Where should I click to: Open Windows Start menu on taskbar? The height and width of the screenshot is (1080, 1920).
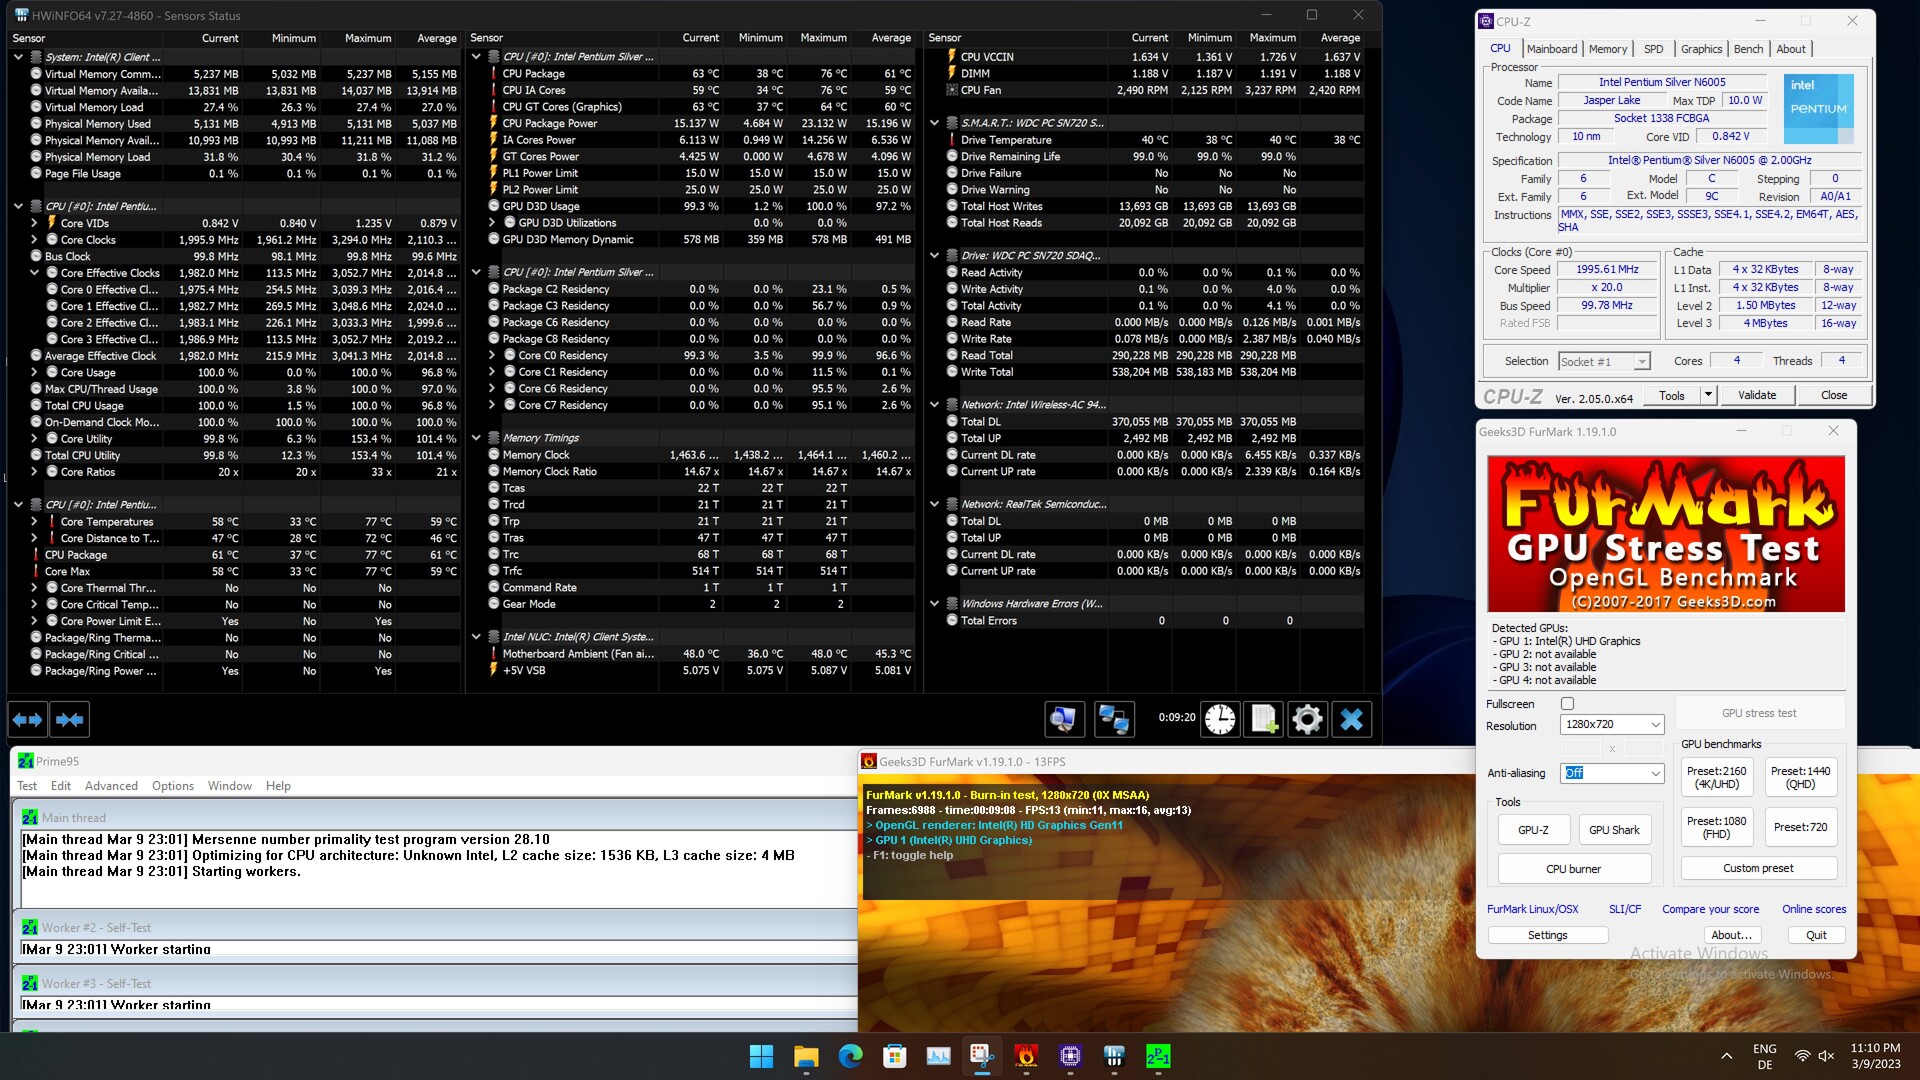(761, 1056)
